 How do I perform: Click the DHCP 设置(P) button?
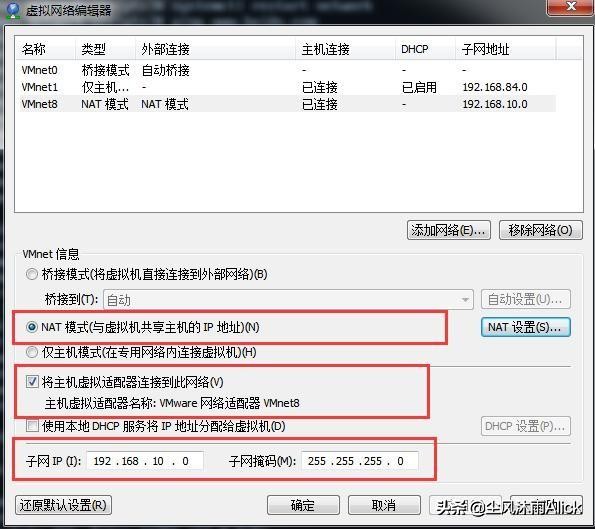click(x=526, y=426)
